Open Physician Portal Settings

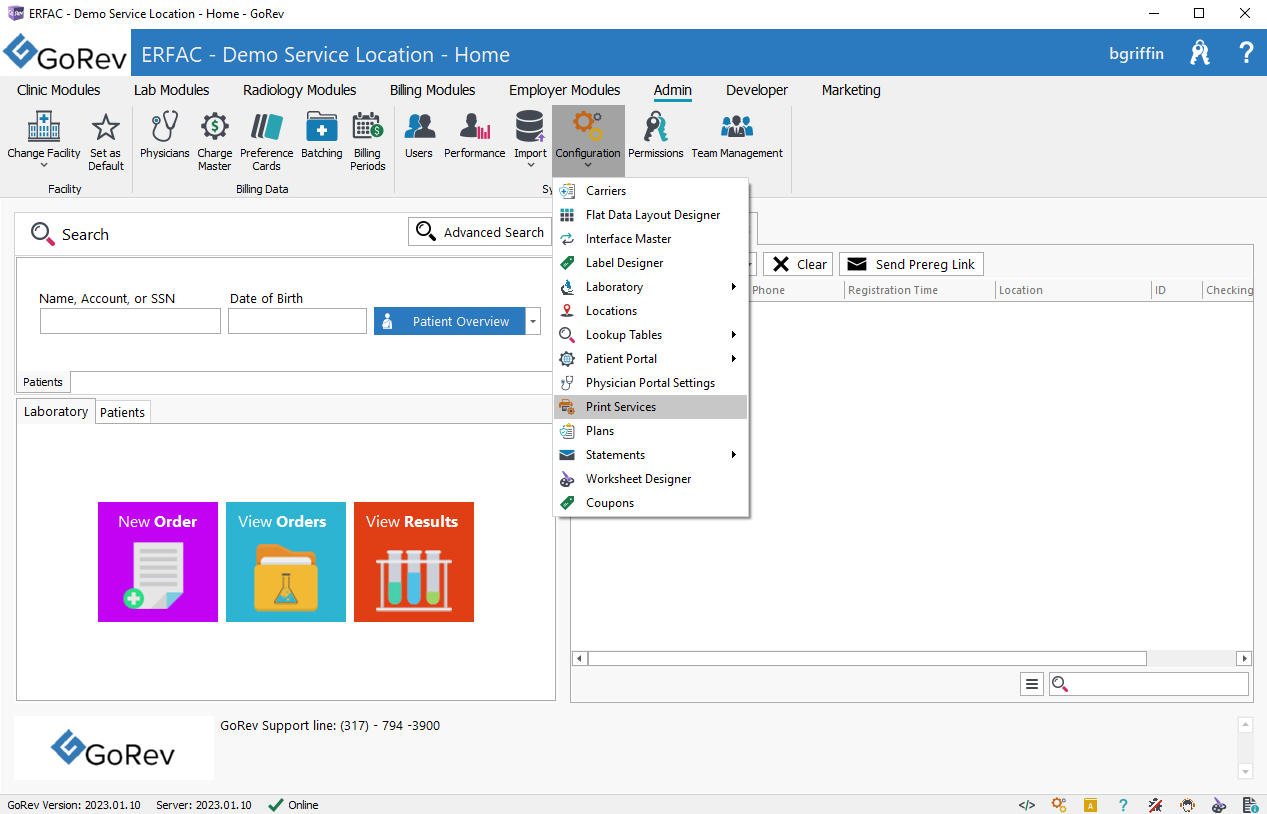tap(650, 383)
